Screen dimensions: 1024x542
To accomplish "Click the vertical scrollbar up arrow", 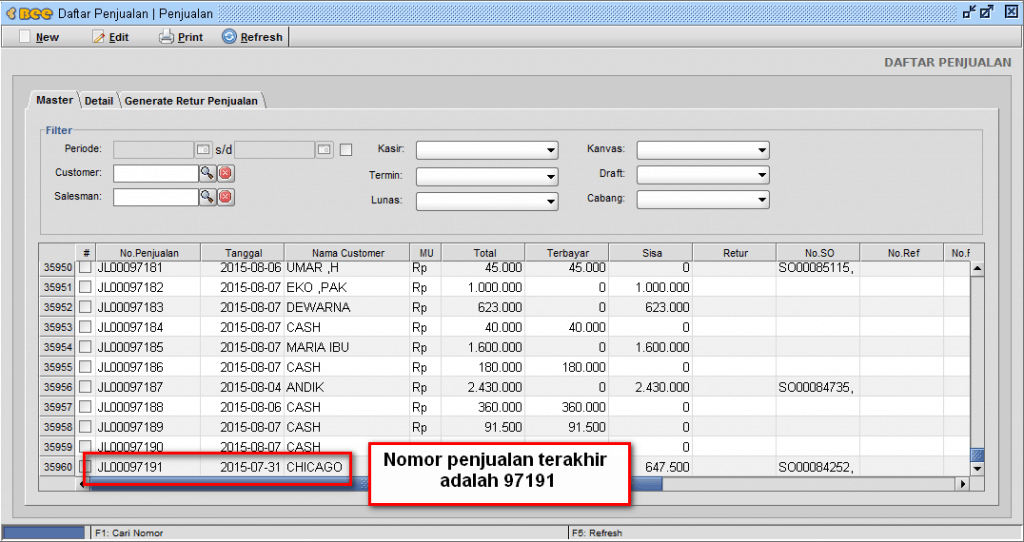I will tap(977, 268).
